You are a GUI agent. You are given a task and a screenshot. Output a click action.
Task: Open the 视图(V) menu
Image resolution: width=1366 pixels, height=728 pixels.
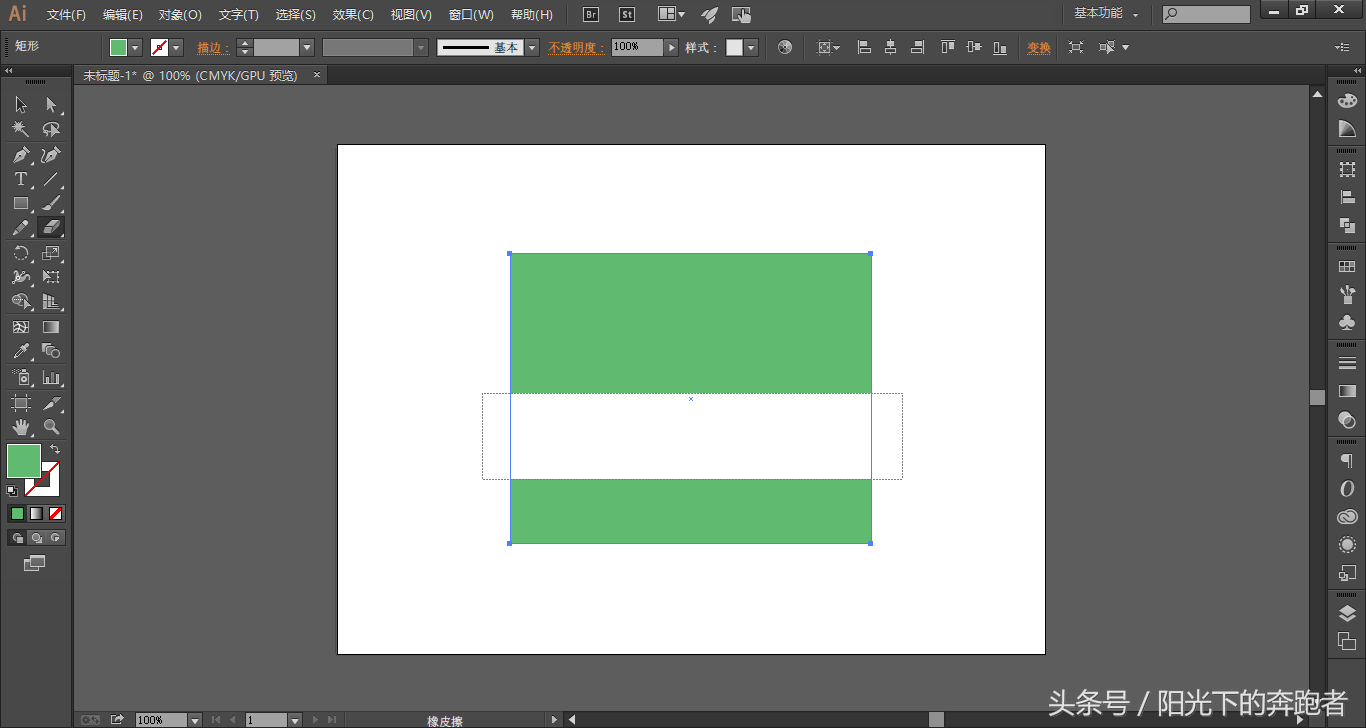click(411, 15)
